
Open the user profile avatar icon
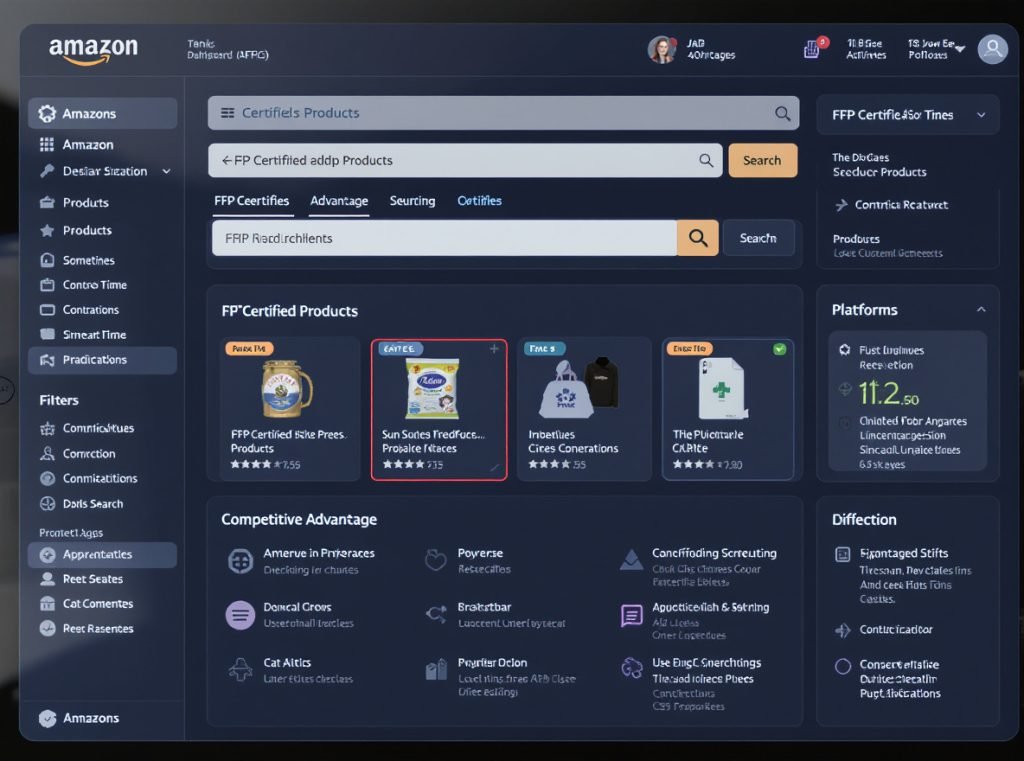992,49
